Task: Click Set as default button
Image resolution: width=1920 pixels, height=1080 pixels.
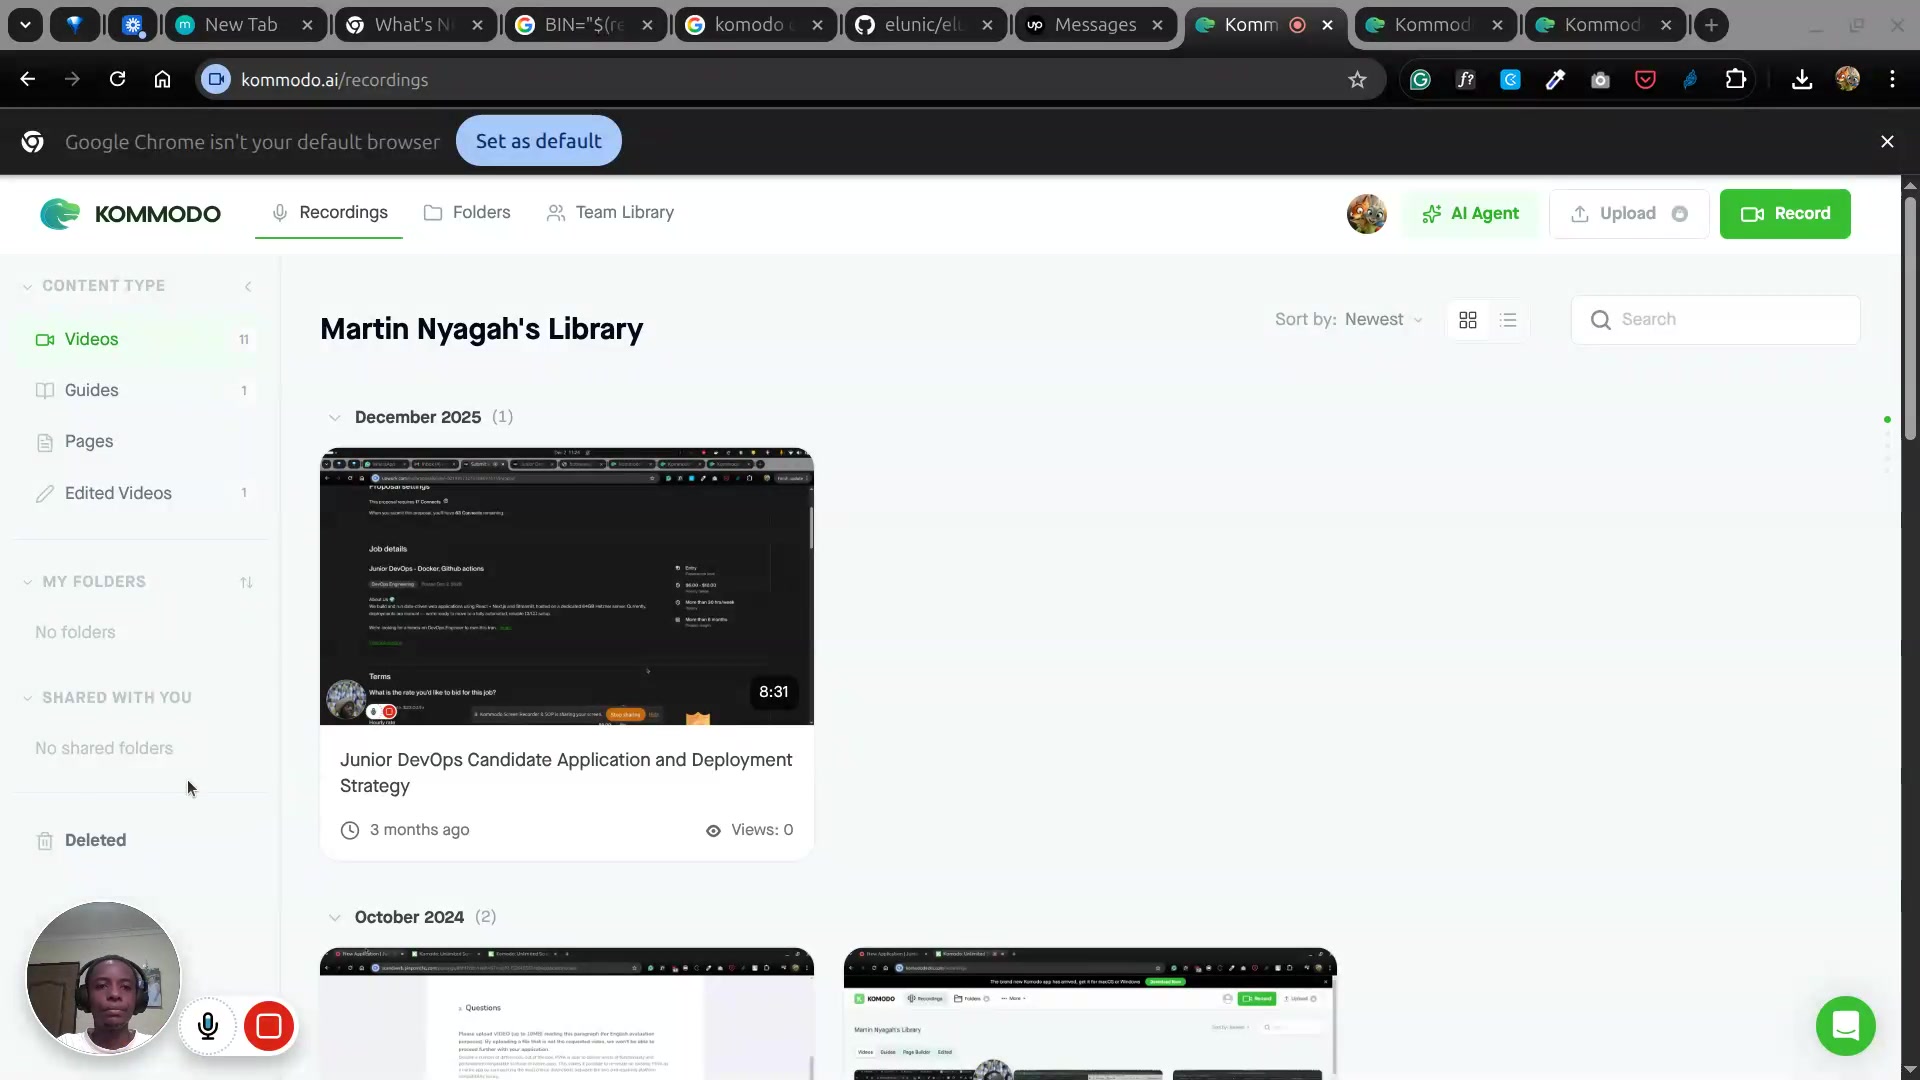Action: 538,141
